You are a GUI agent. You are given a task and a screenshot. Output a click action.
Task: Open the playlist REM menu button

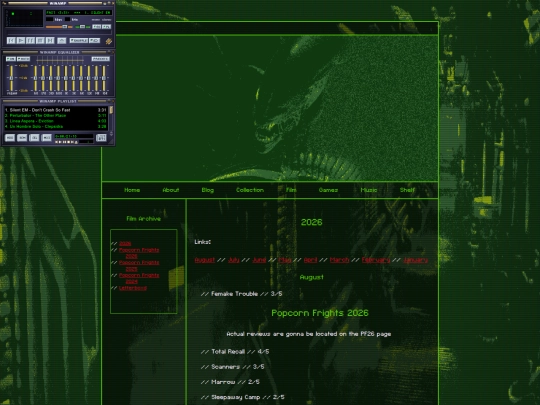22,138
